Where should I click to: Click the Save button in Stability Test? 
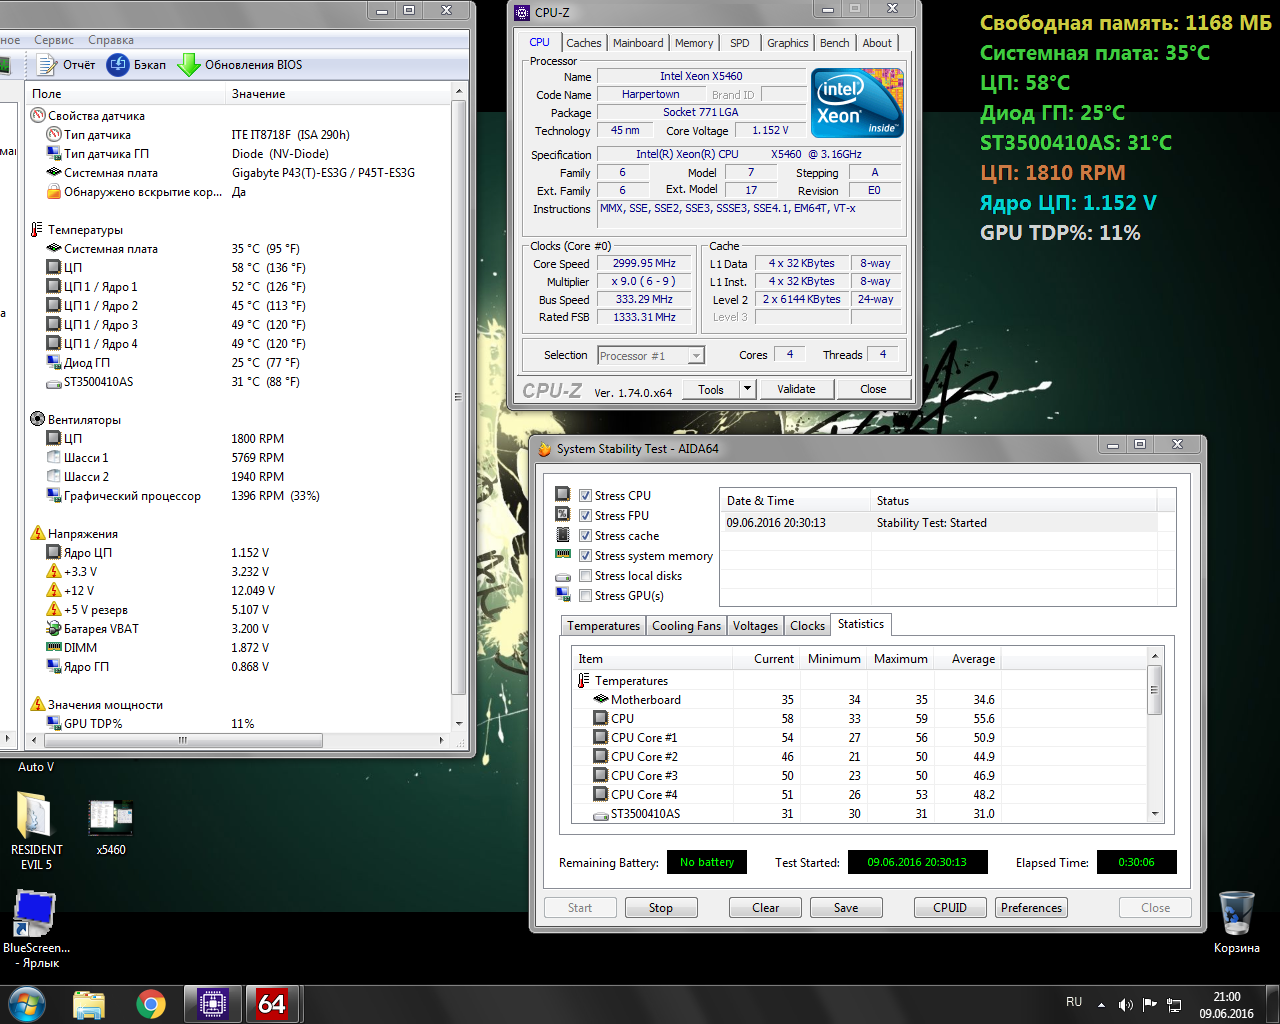pyautogui.click(x=846, y=908)
